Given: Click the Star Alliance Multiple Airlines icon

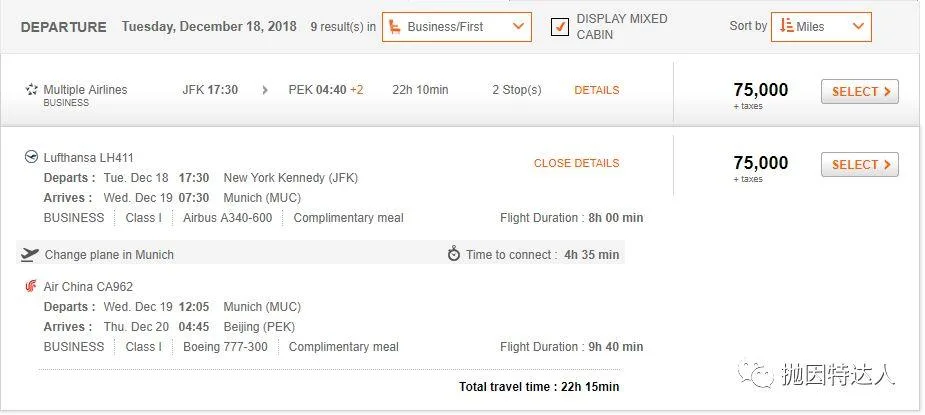Looking at the screenshot, I should [x=31, y=90].
